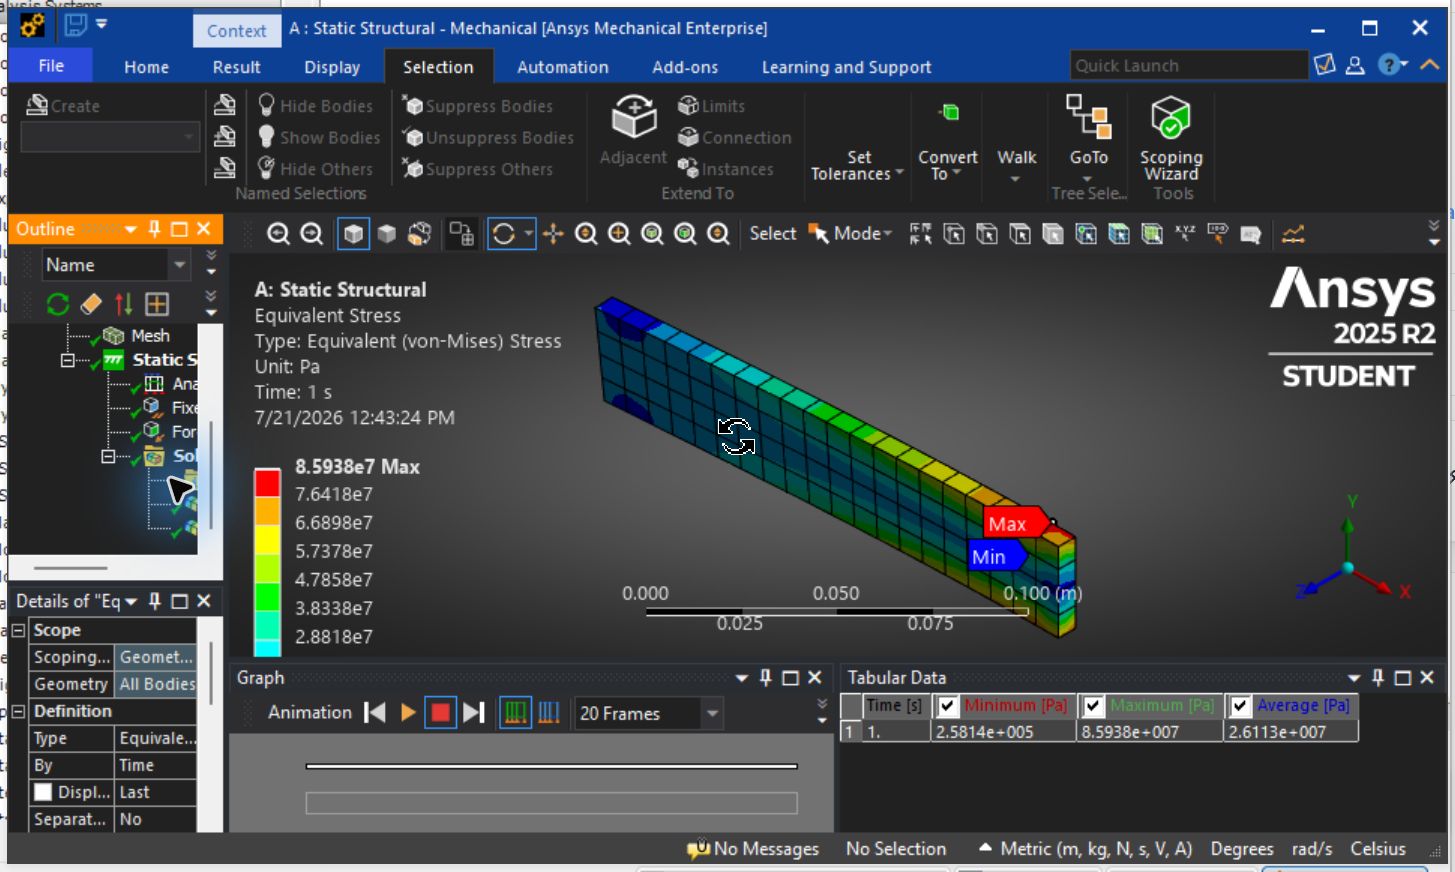Click the Quick Launch search field
The height and width of the screenshot is (872, 1455).
click(1188, 65)
